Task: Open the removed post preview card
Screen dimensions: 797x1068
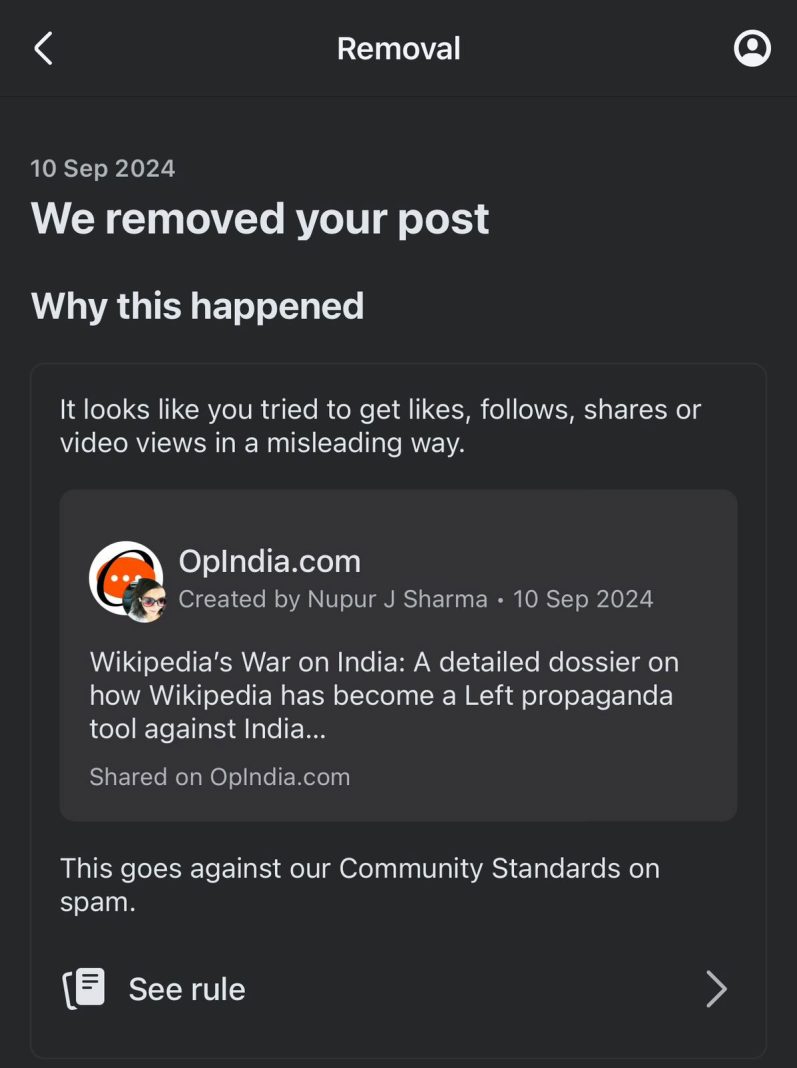Action: (x=398, y=655)
